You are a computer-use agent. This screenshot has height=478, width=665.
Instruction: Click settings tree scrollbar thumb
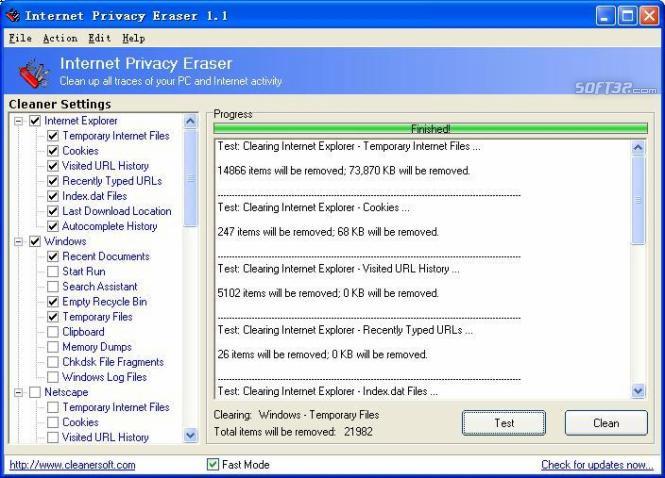pyautogui.click(x=190, y=178)
